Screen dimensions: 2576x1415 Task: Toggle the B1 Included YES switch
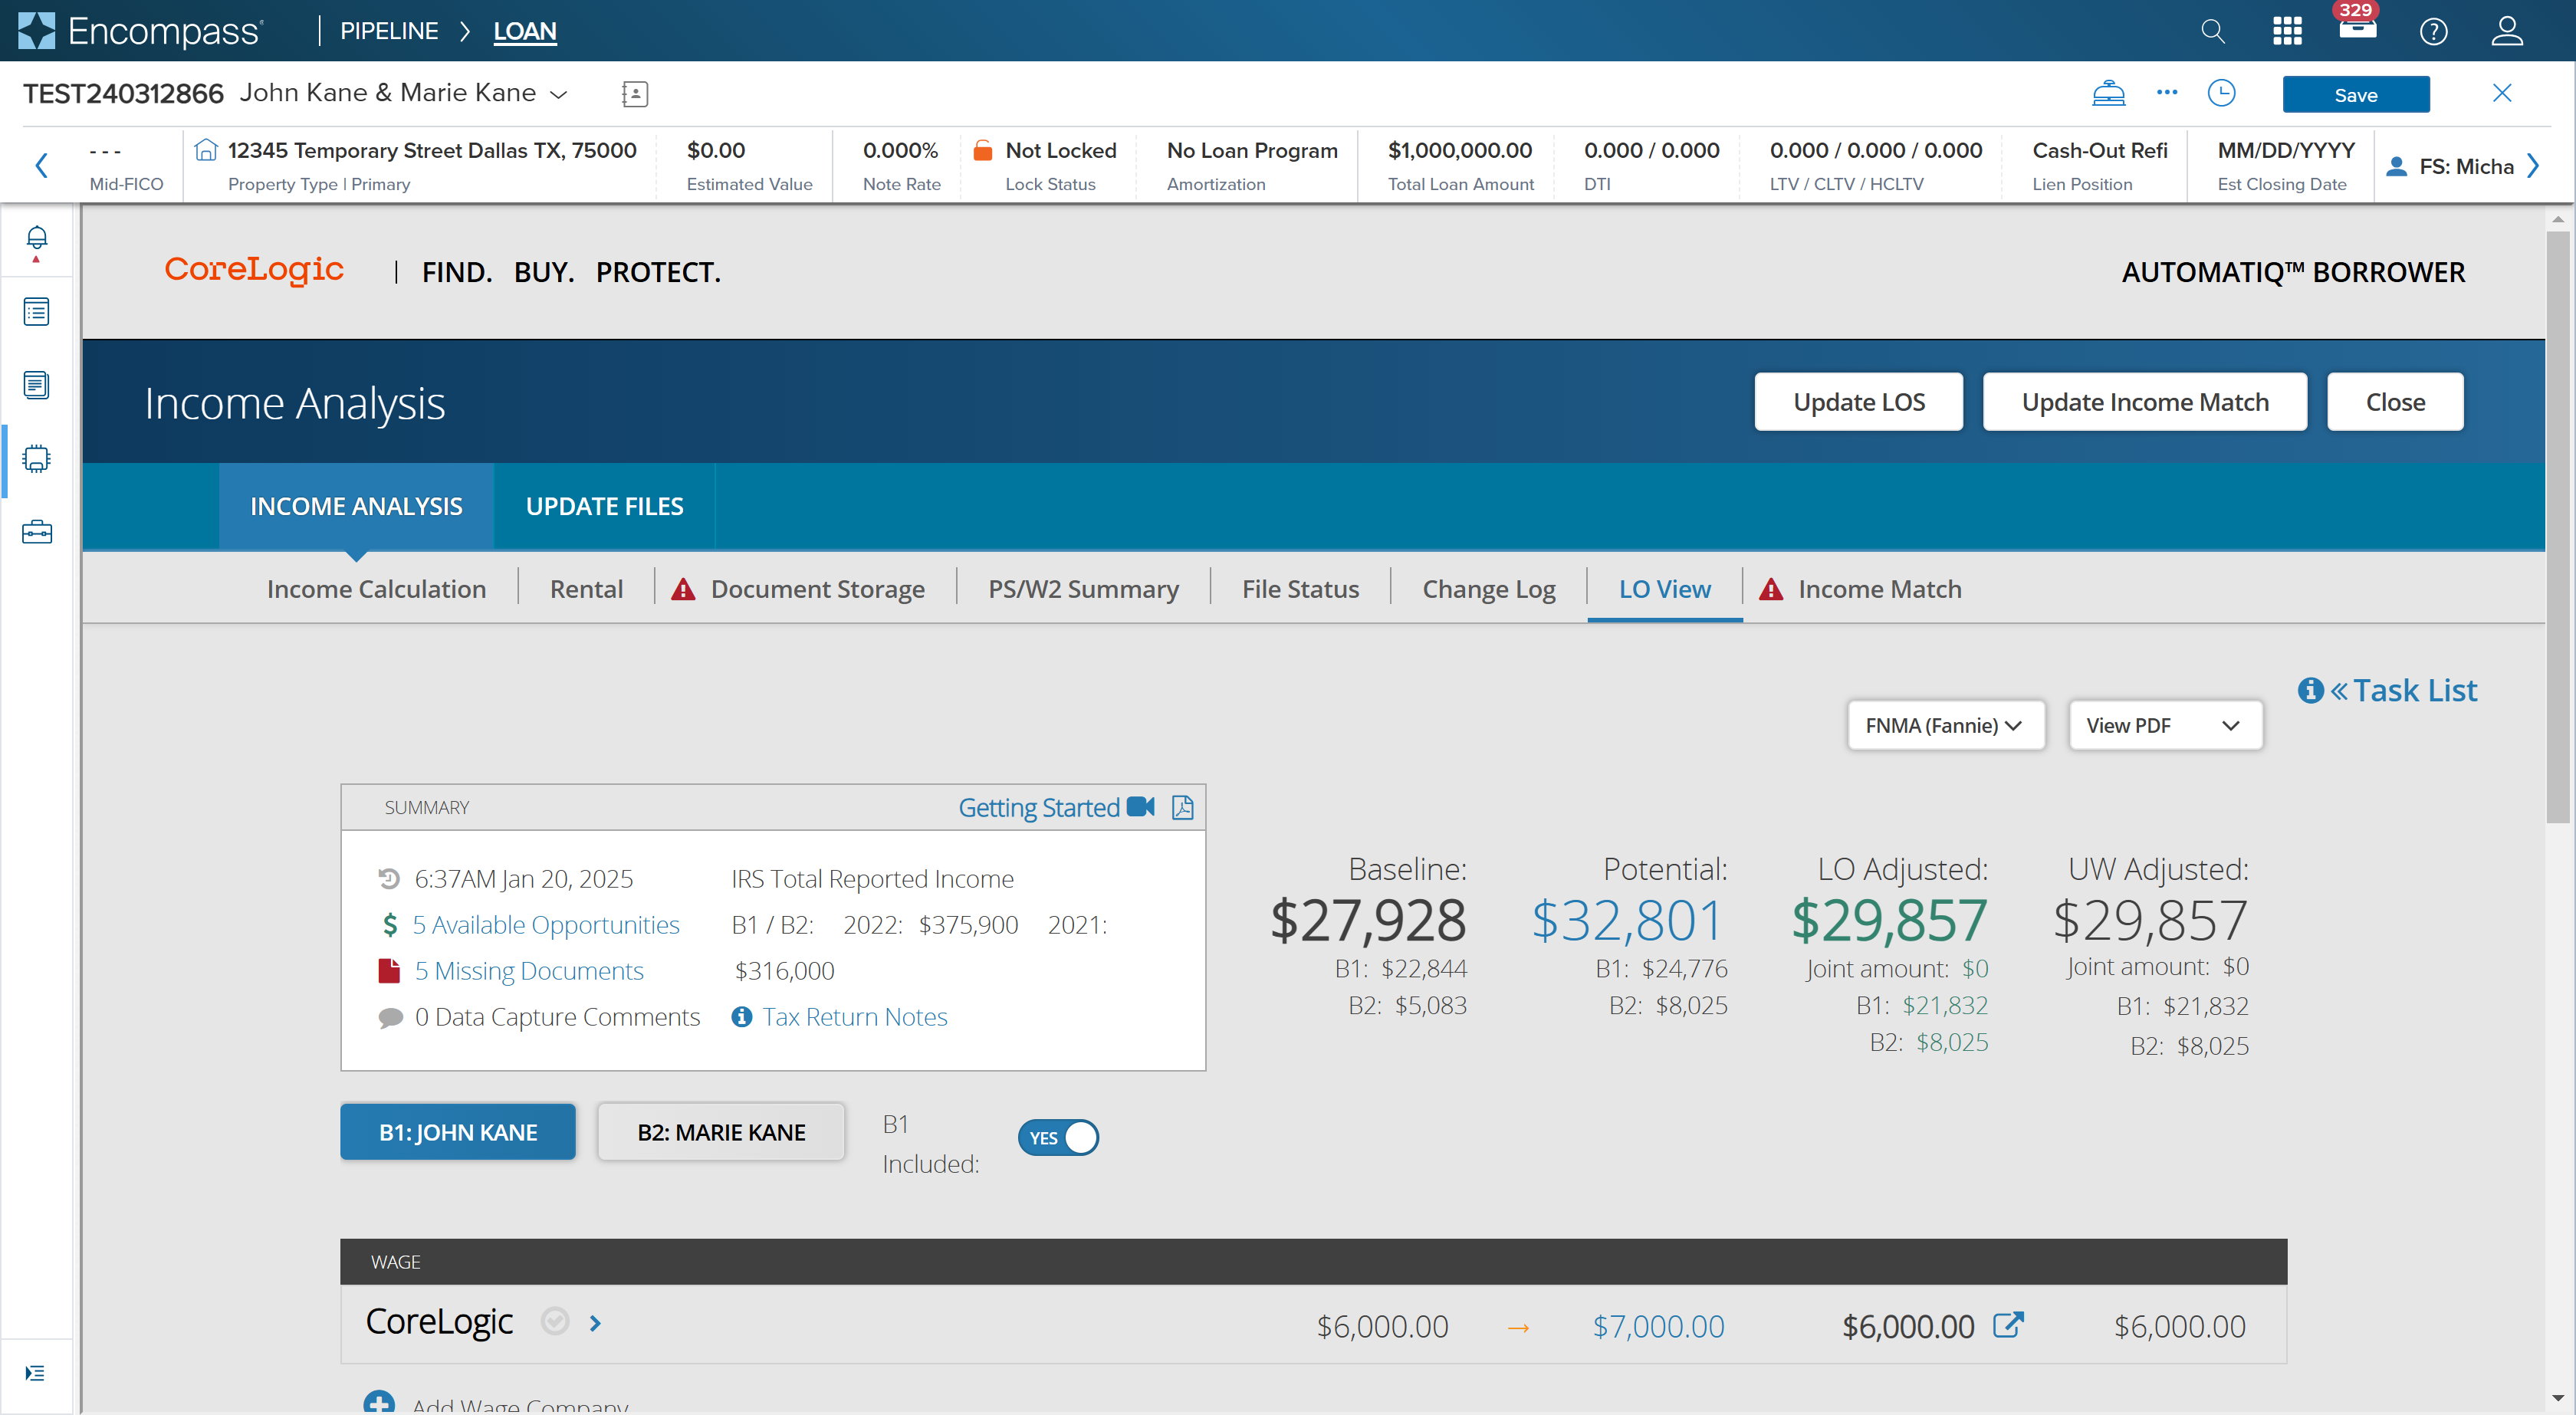coord(1058,1138)
